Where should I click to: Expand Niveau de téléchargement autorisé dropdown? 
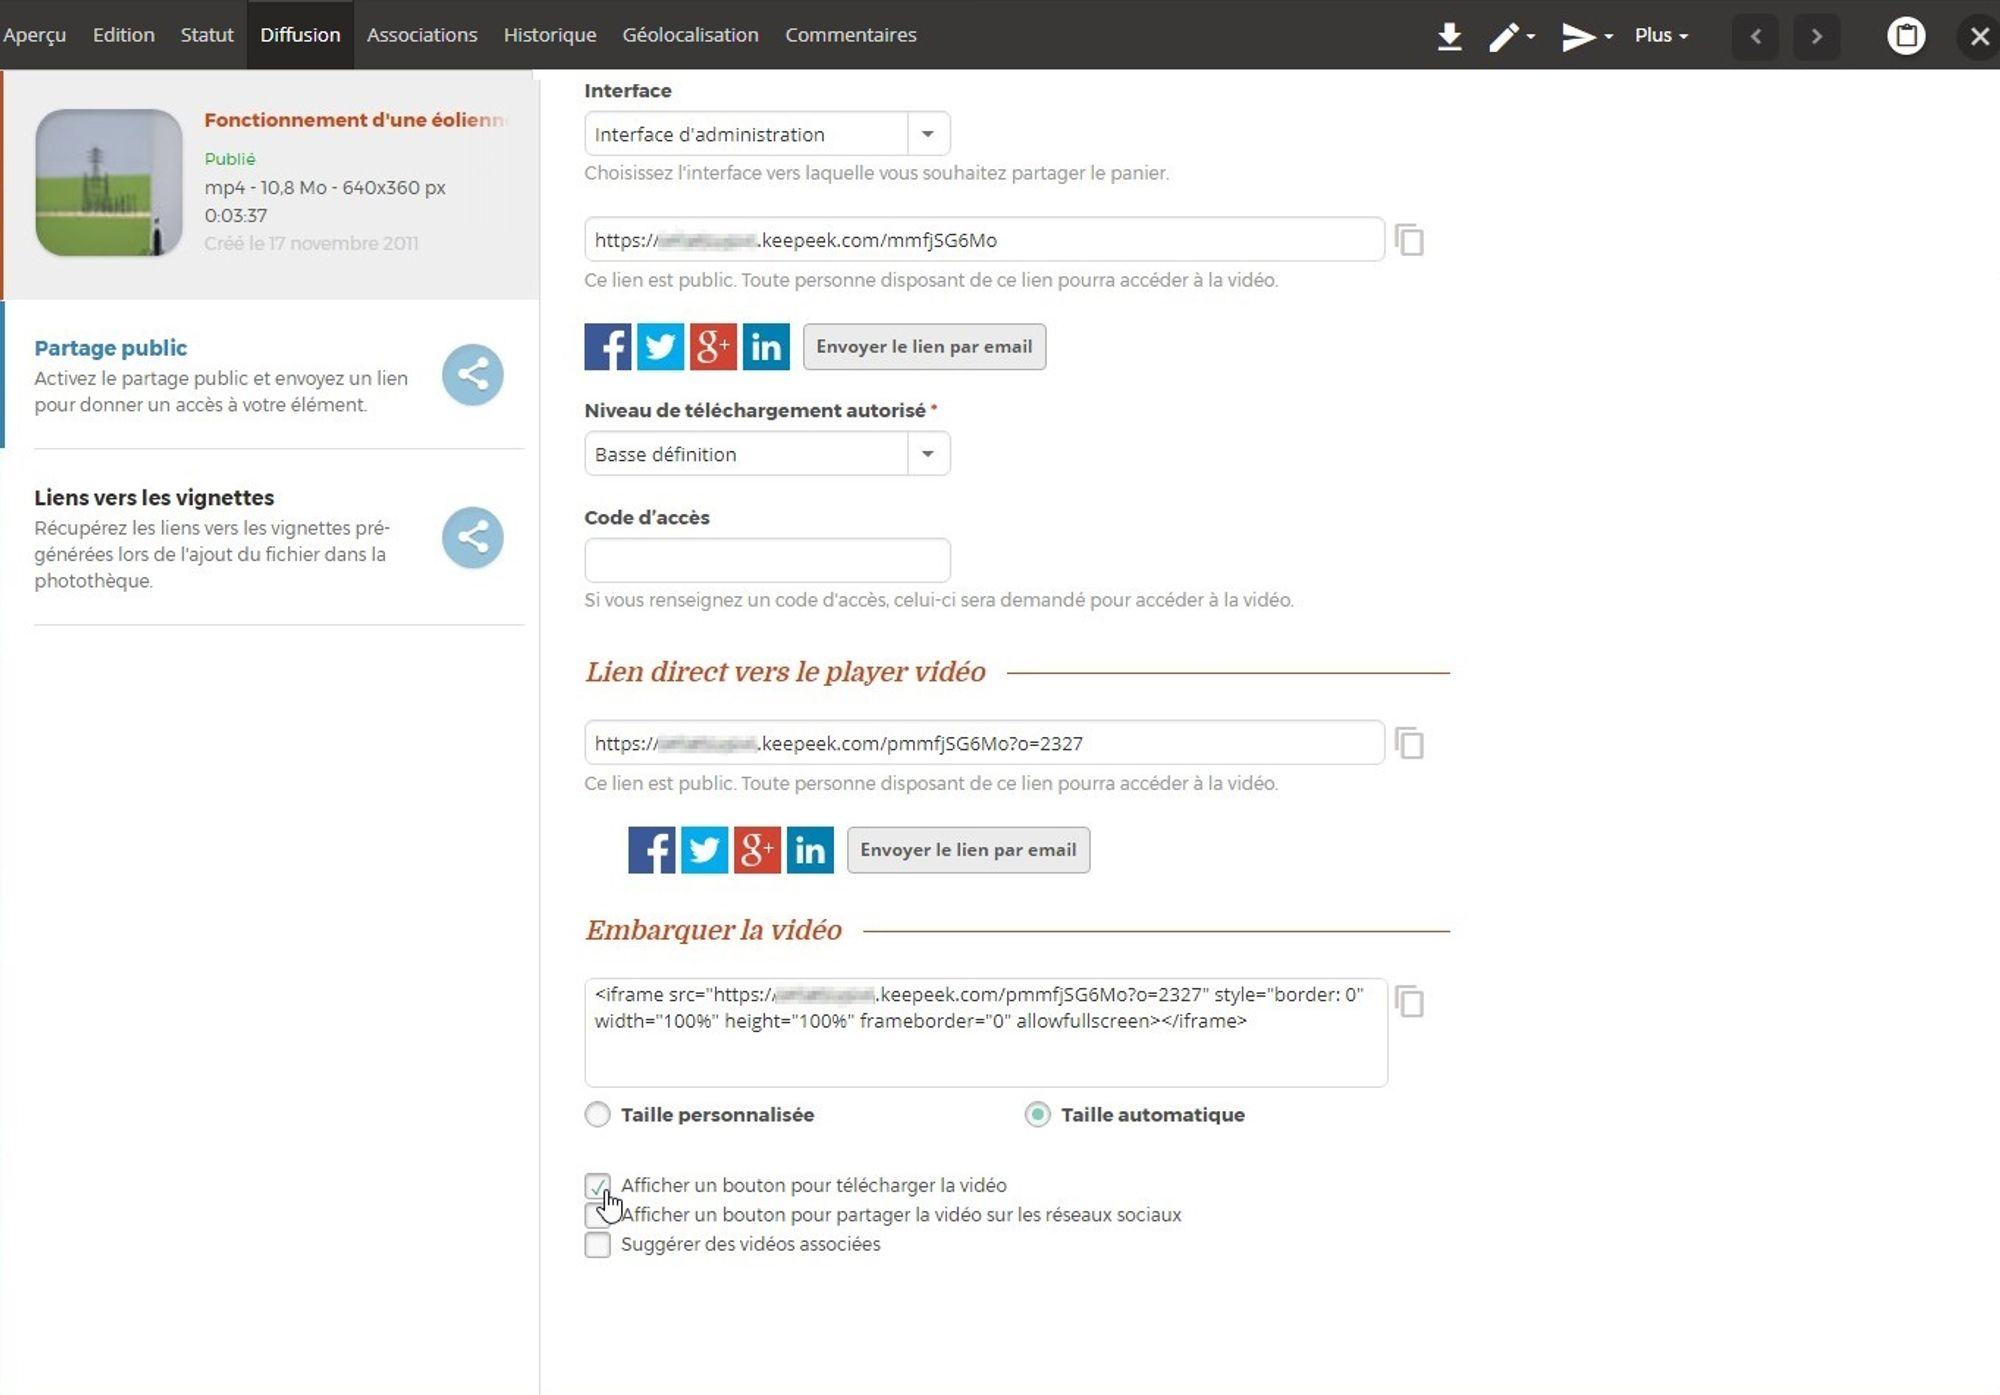click(x=767, y=454)
